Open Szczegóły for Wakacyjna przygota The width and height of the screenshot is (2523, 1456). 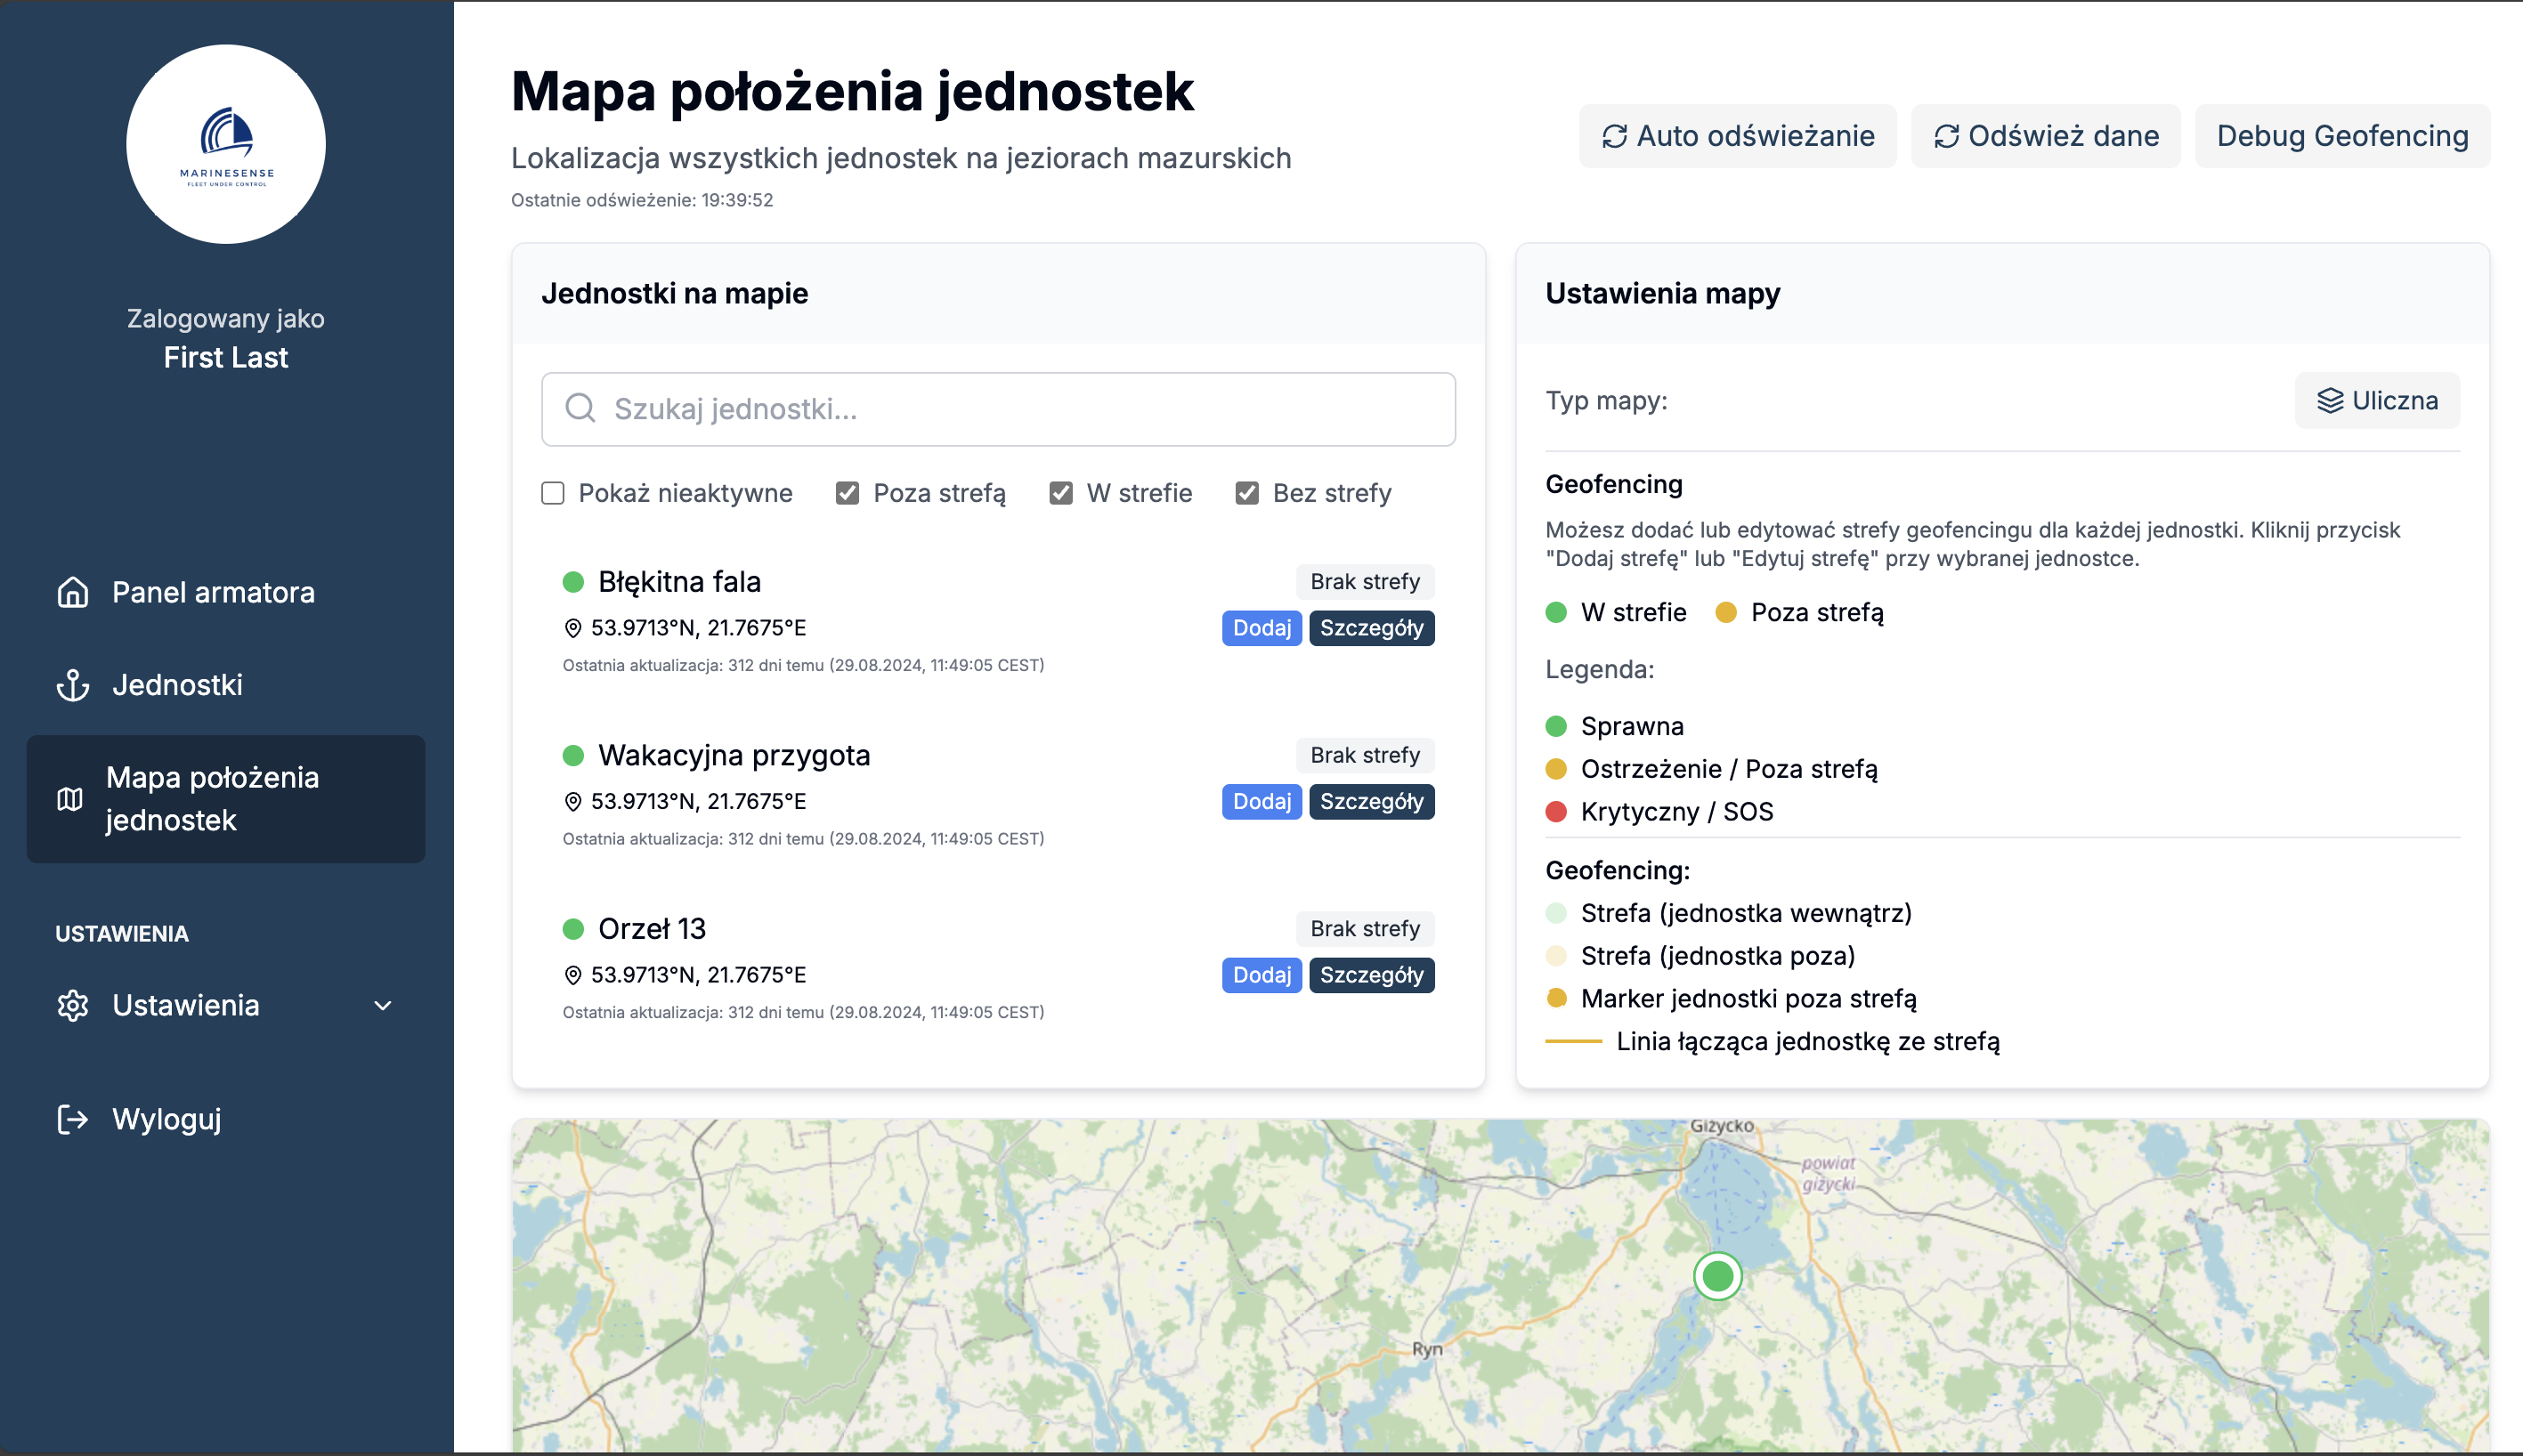click(1372, 802)
